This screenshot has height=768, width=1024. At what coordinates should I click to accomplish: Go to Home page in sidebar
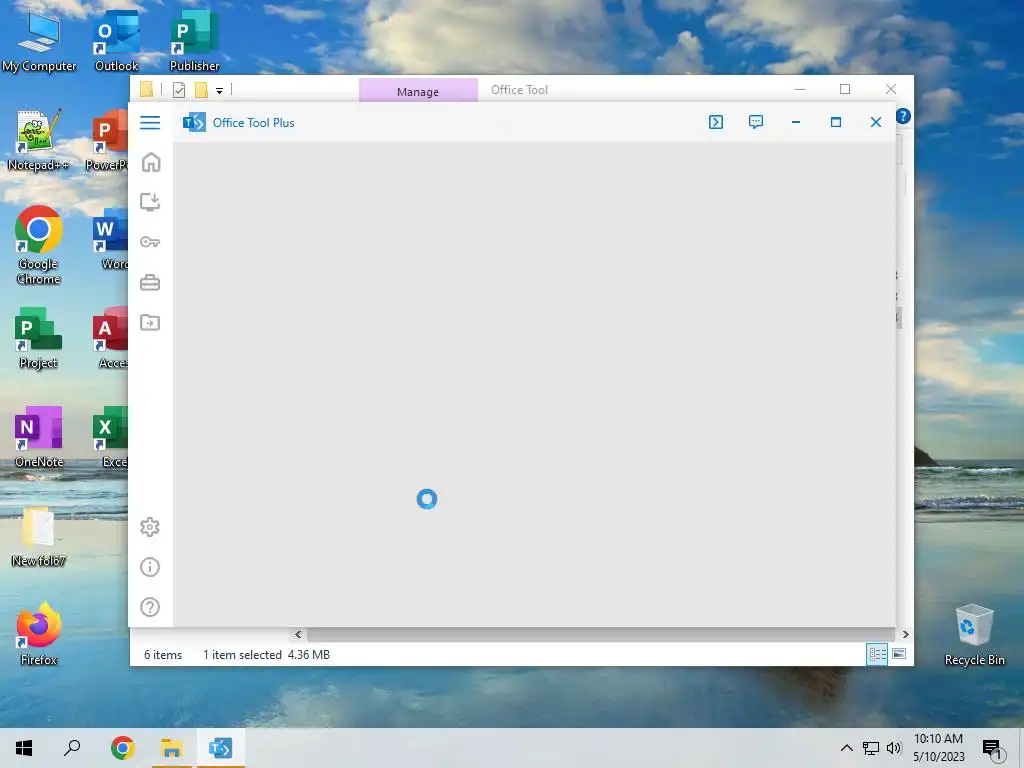point(150,162)
